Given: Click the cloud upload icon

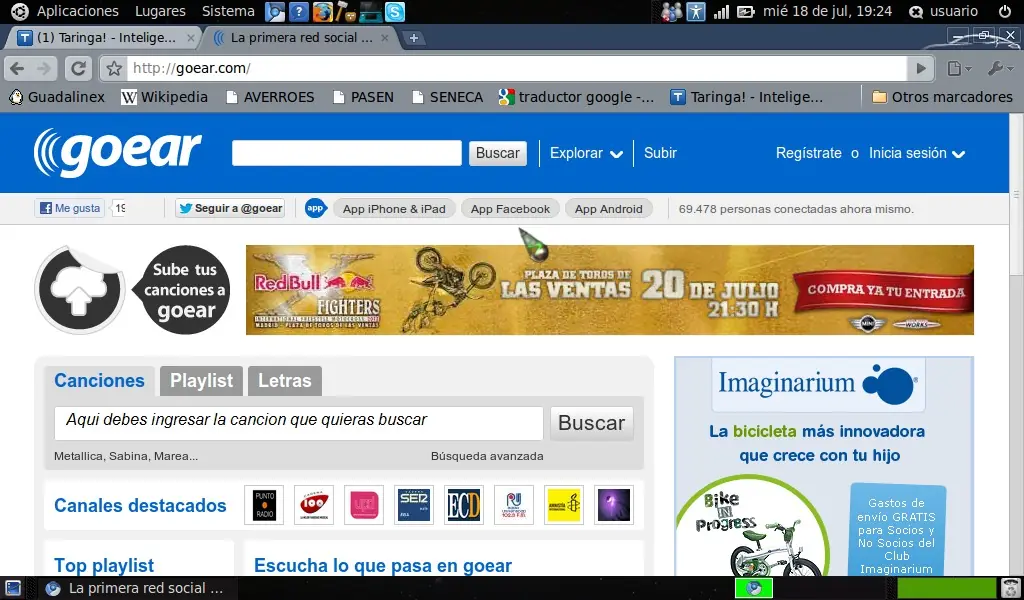Looking at the screenshot, I should point(80,289).
